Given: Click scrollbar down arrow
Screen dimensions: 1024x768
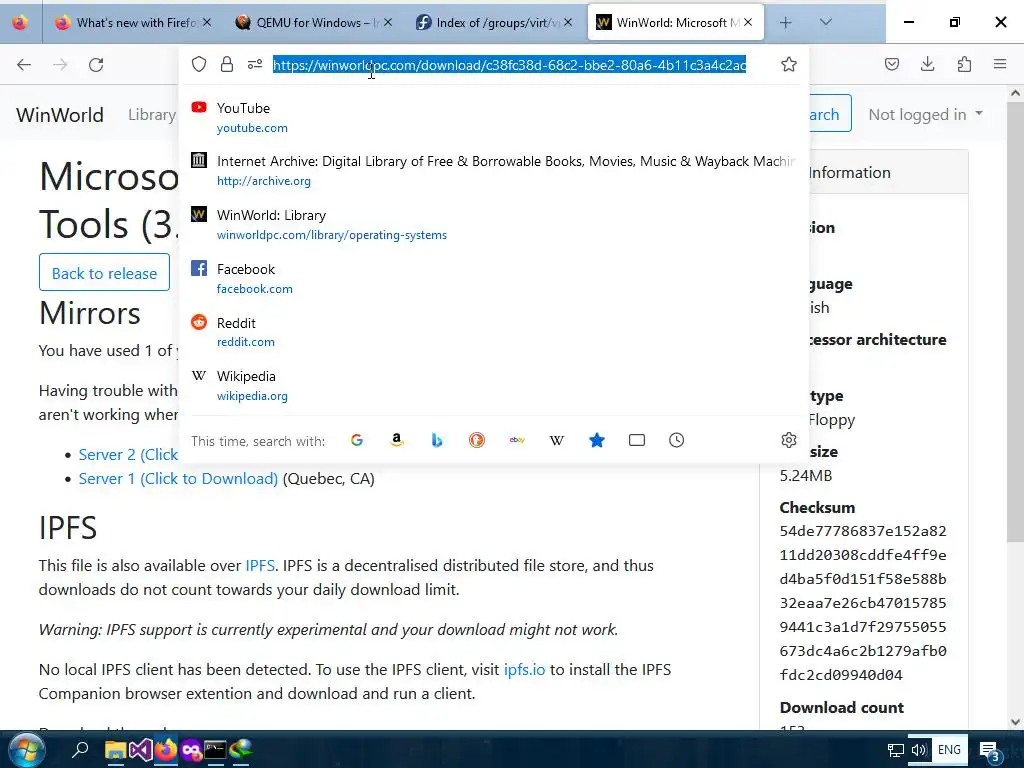Looking at the screenshot, I should (1016, 722).
